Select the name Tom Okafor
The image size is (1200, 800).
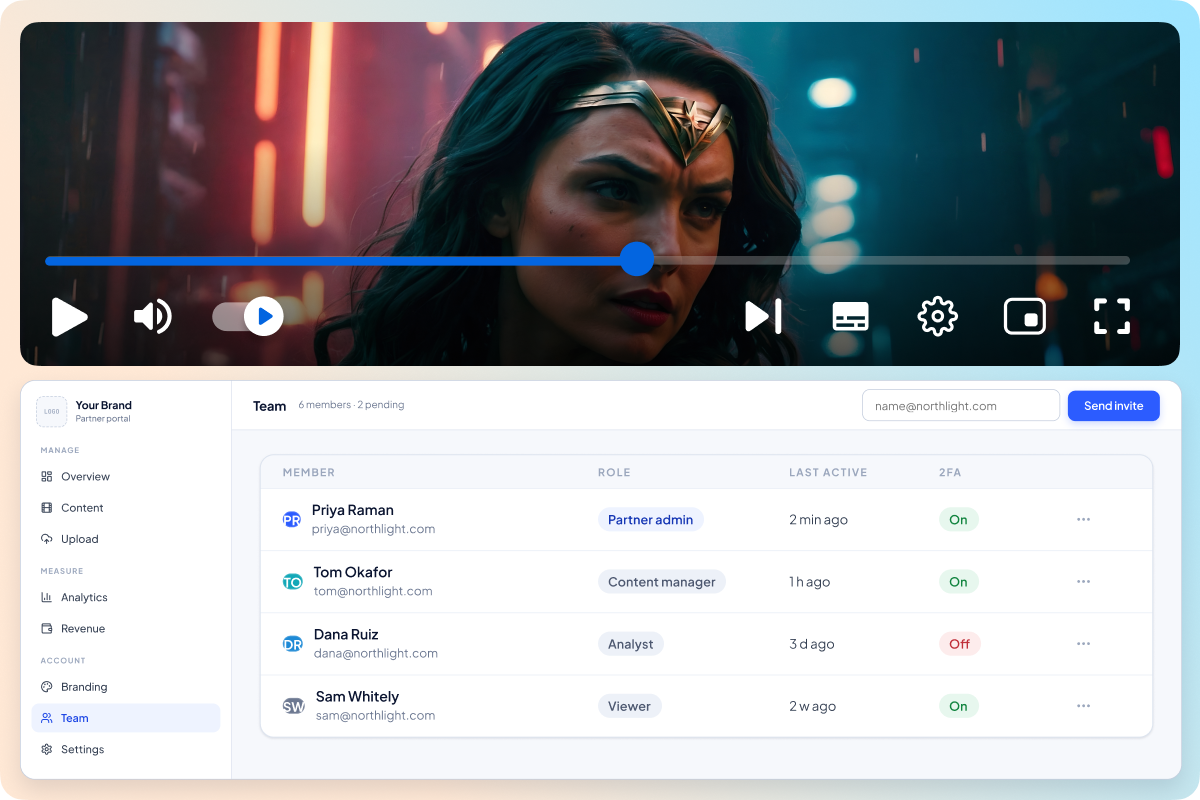(353, 572)
